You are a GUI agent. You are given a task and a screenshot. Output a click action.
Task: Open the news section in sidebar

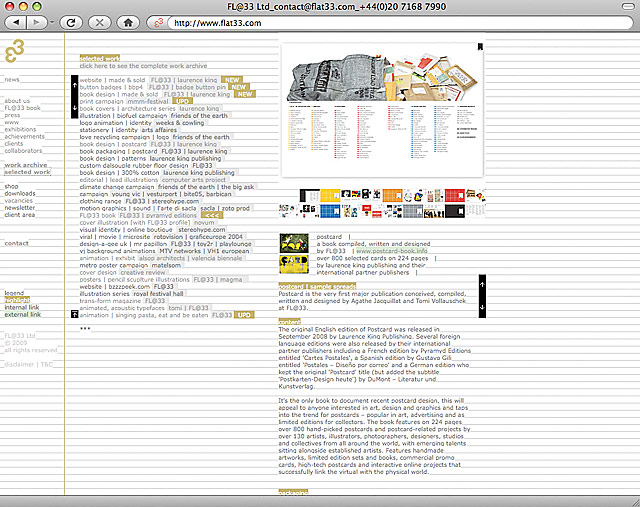12,79
